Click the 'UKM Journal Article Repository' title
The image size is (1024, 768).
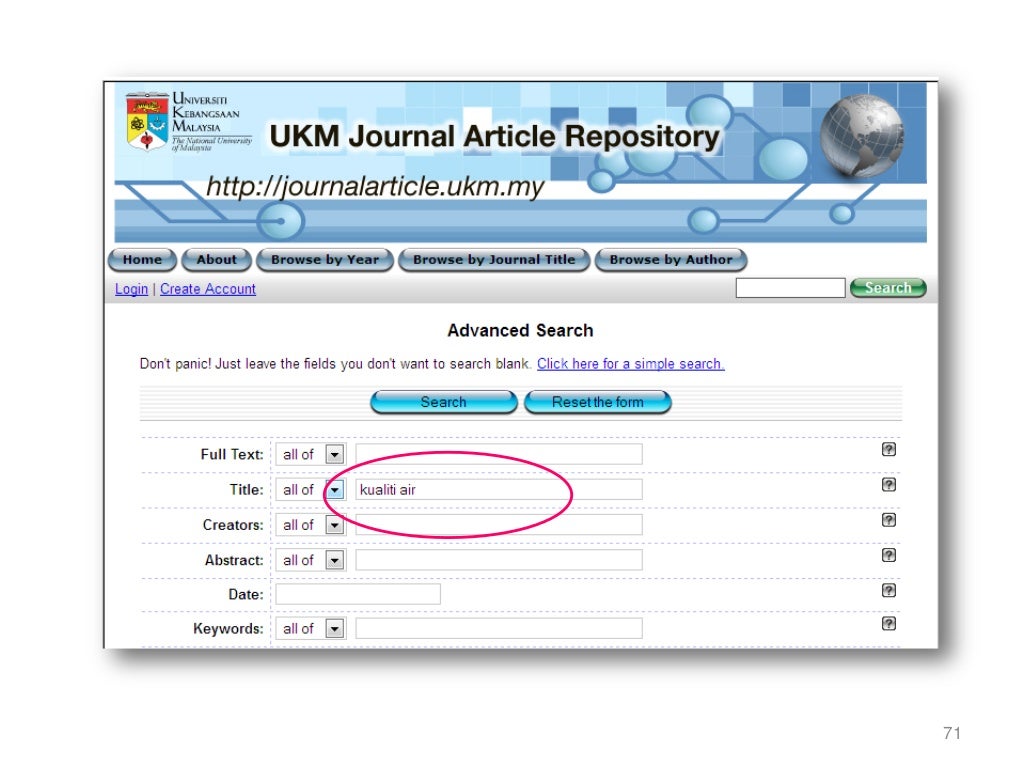[494, 136]
